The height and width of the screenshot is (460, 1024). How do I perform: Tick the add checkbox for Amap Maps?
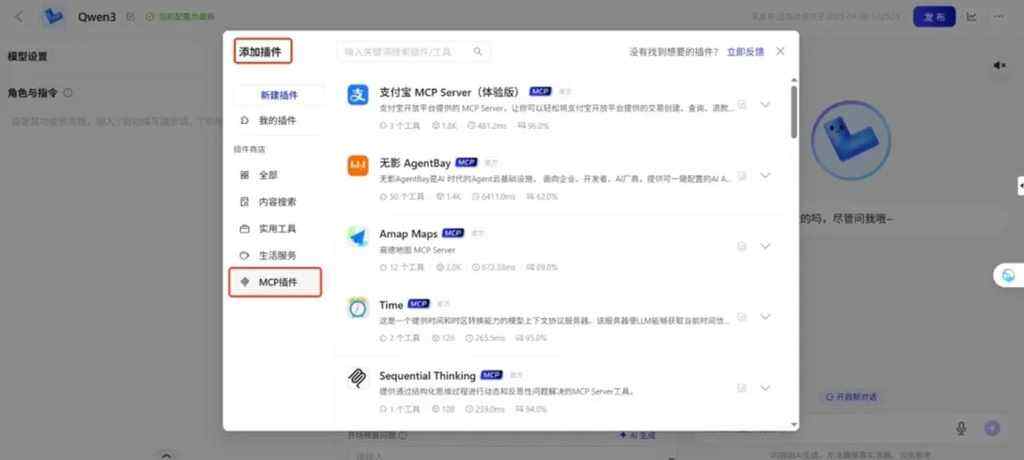click(x=742, y=246)
